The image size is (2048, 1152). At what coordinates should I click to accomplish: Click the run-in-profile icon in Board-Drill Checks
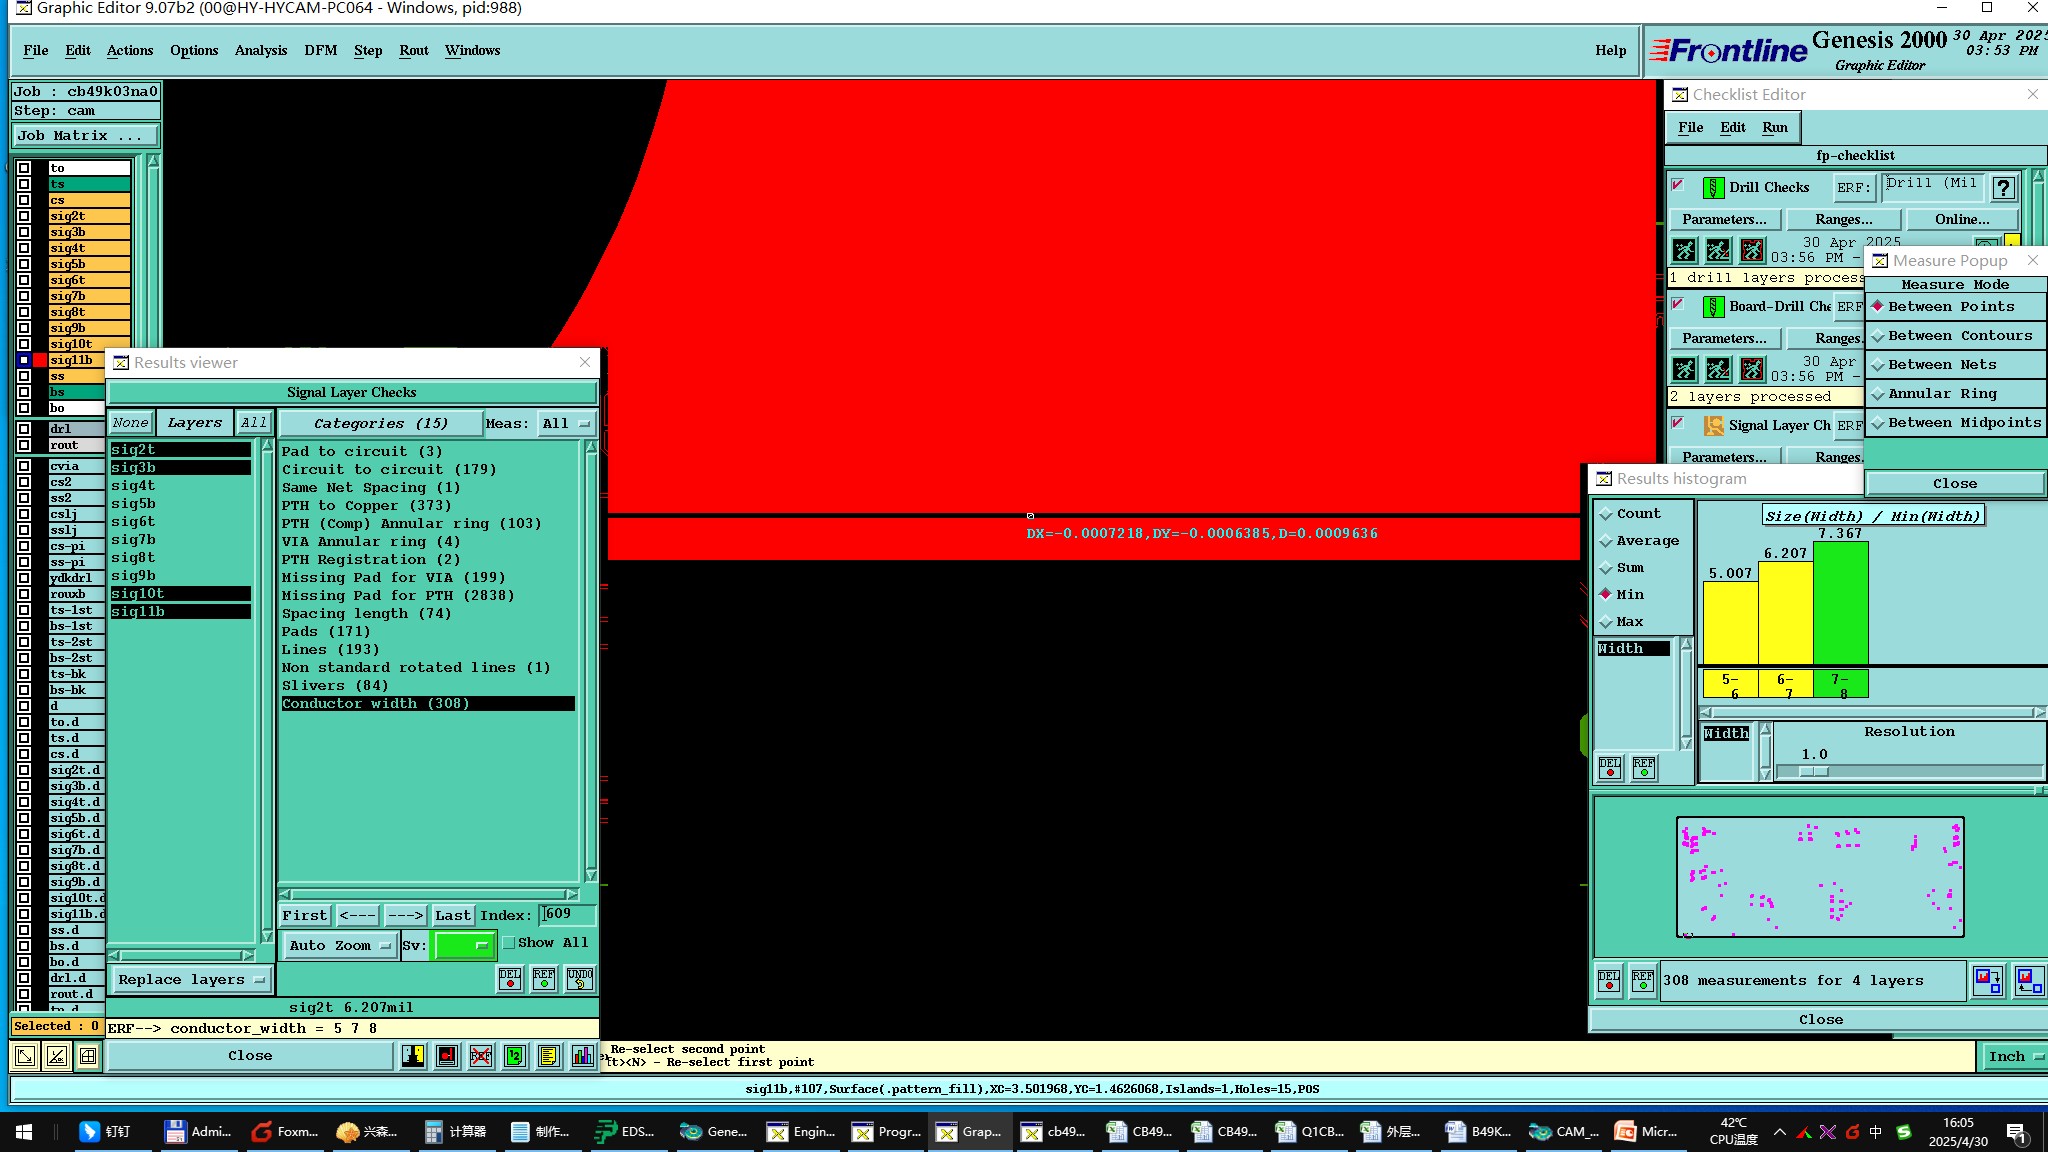pos(1752,369)
